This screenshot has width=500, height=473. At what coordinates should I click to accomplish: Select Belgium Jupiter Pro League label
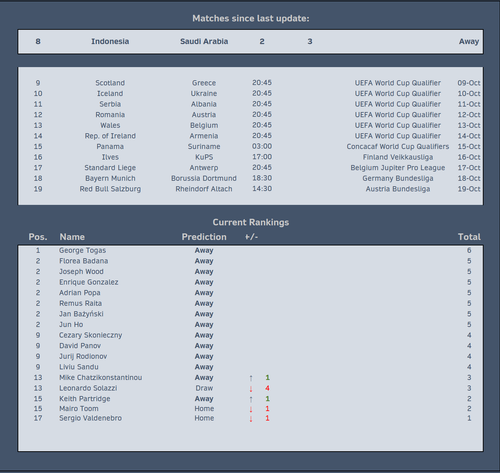(x=398, y=168)
